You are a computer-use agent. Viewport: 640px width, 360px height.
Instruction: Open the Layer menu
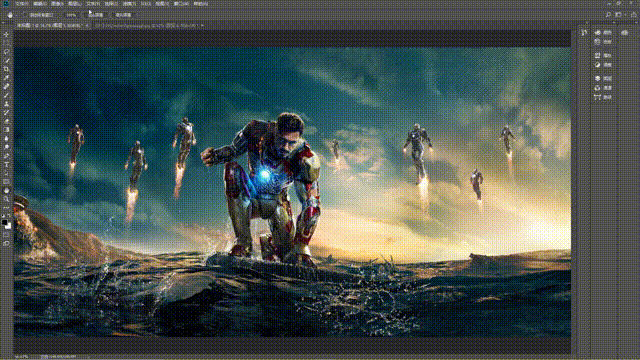(x=75, y=4)
